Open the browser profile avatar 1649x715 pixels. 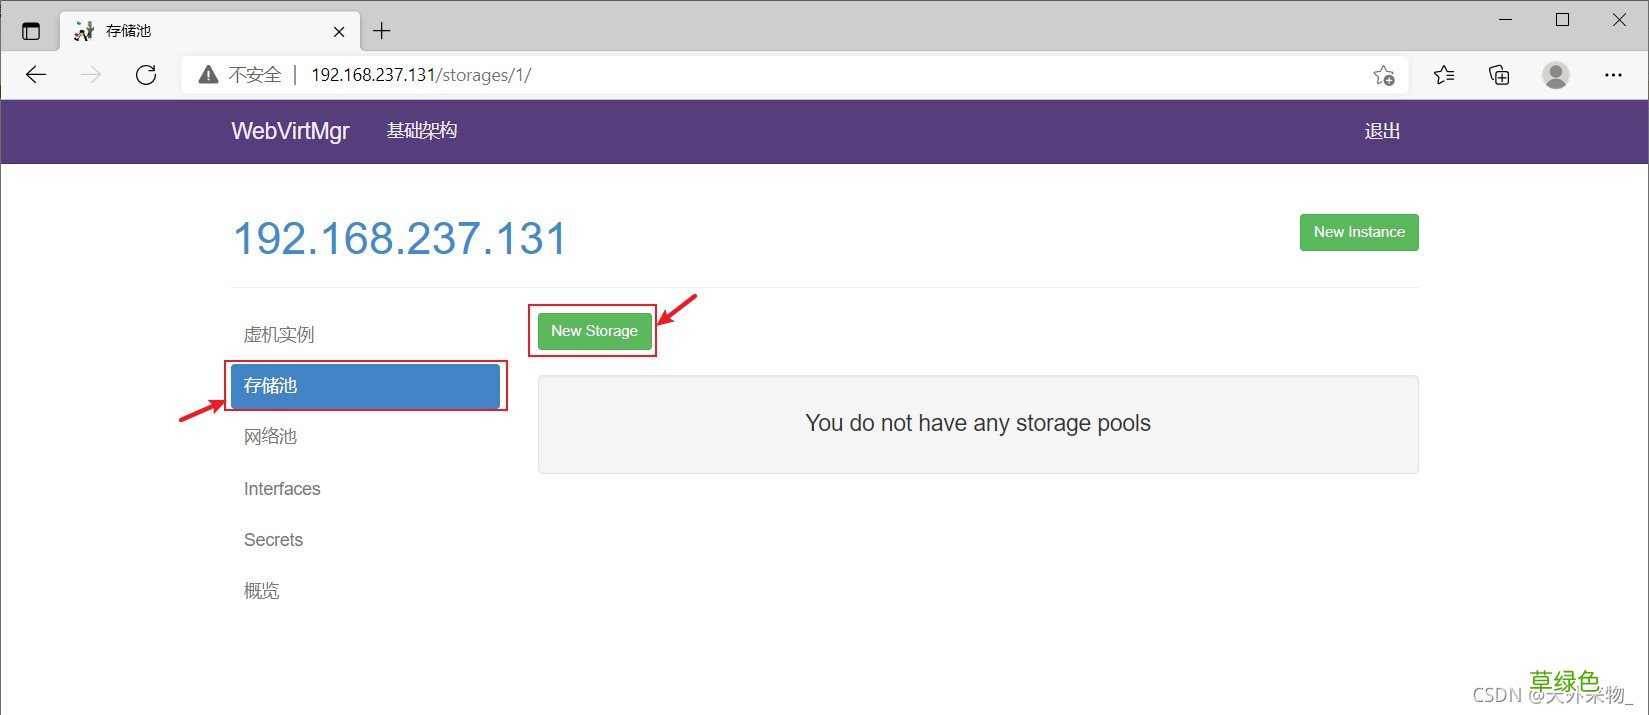point(1556,75)
